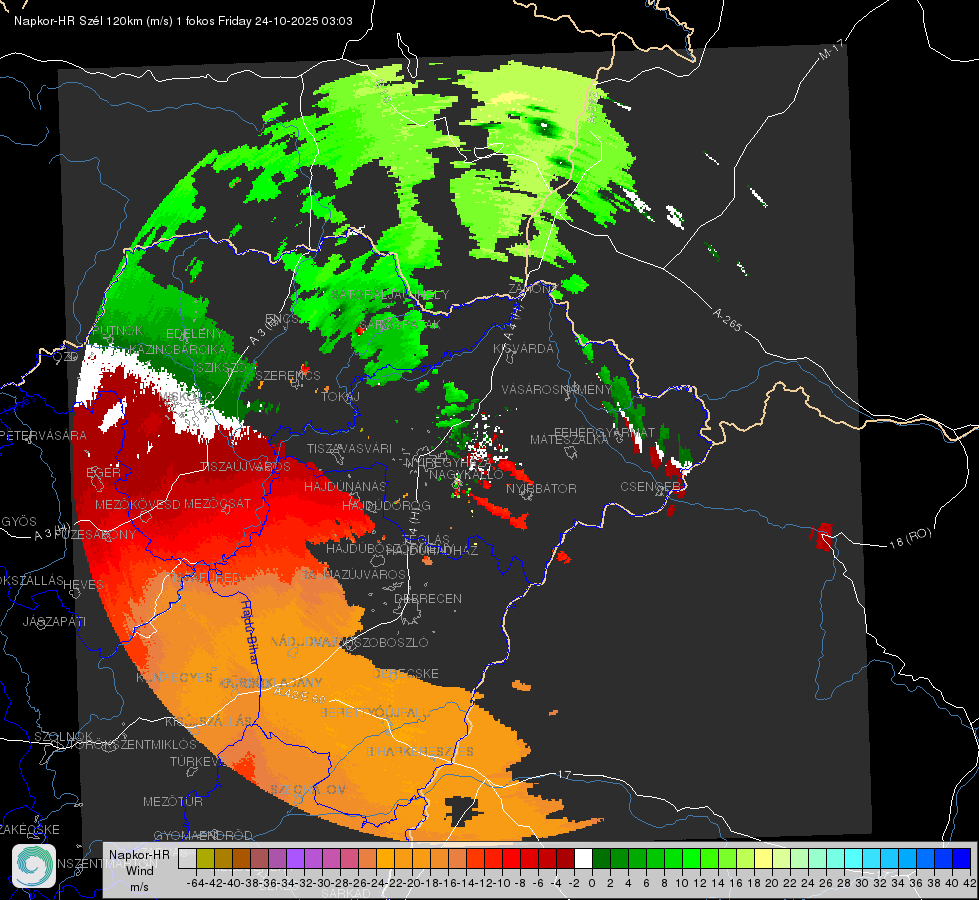The height and width of the screenshot is (900, 979).
Task: Pick the olive swatch above the -64 label
Action: (205, 858)
